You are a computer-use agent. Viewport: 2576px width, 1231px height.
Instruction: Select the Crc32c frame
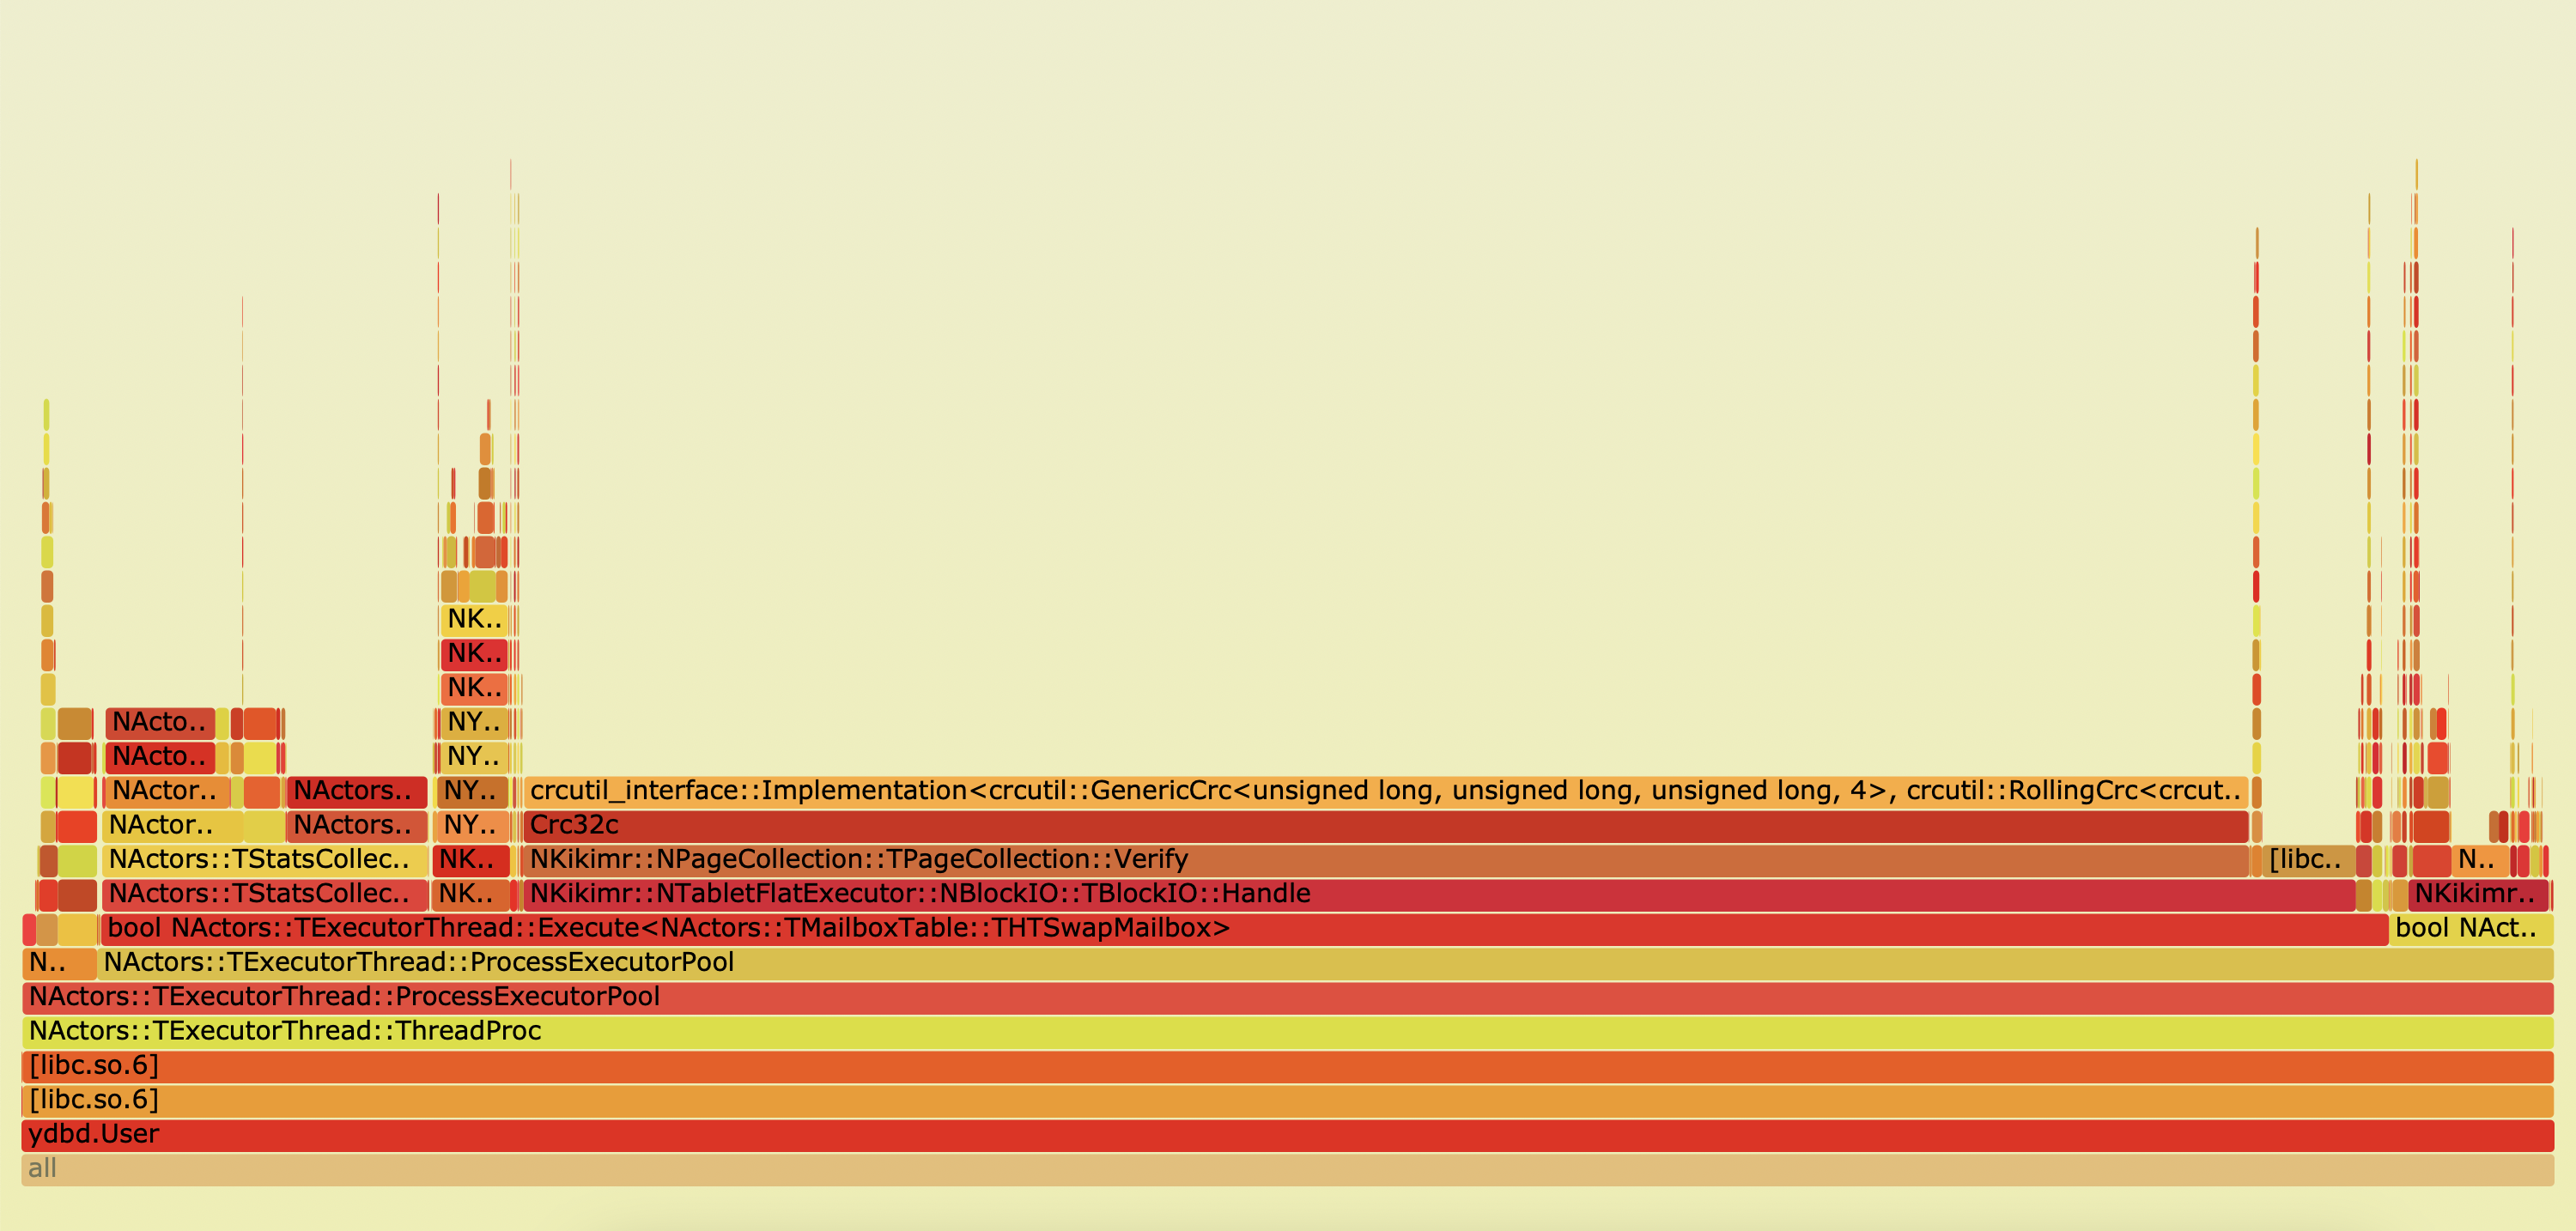(1385, 825)
